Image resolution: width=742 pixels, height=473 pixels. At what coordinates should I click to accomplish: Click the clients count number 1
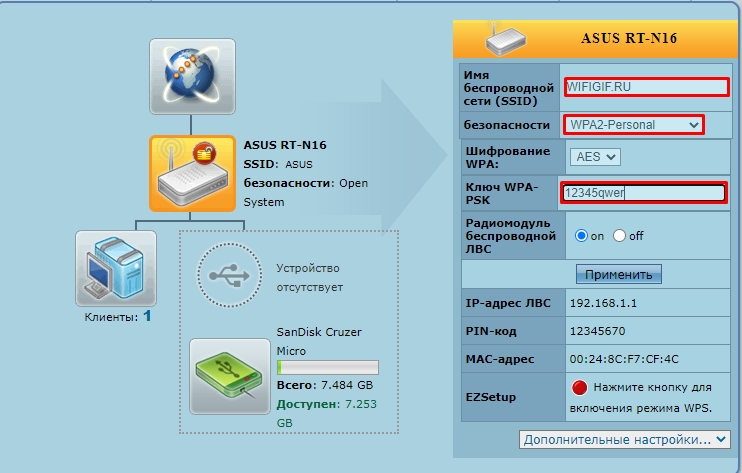pos(147,316)
